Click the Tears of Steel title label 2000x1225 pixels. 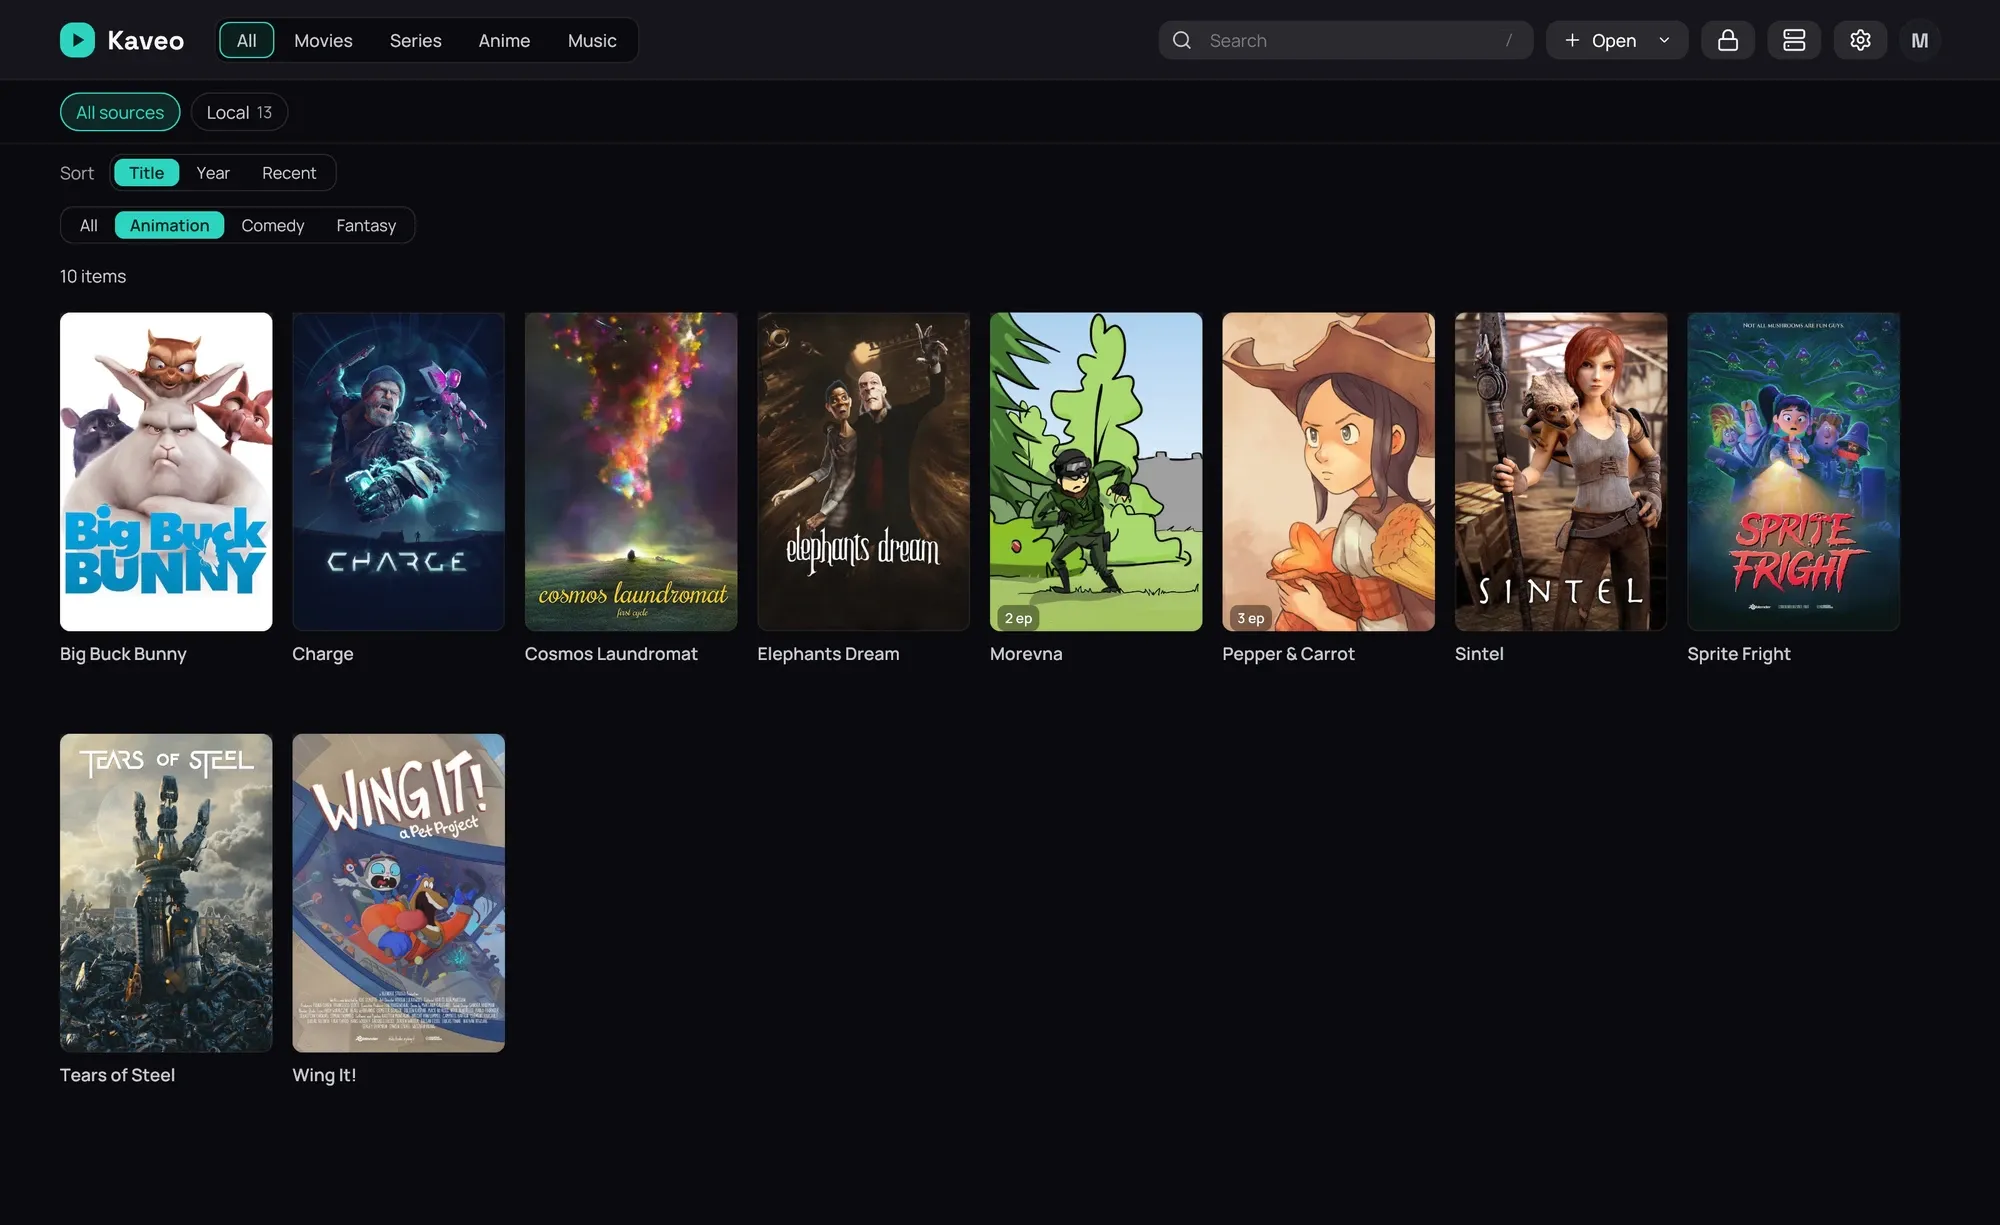click(x=117, y=1074)
